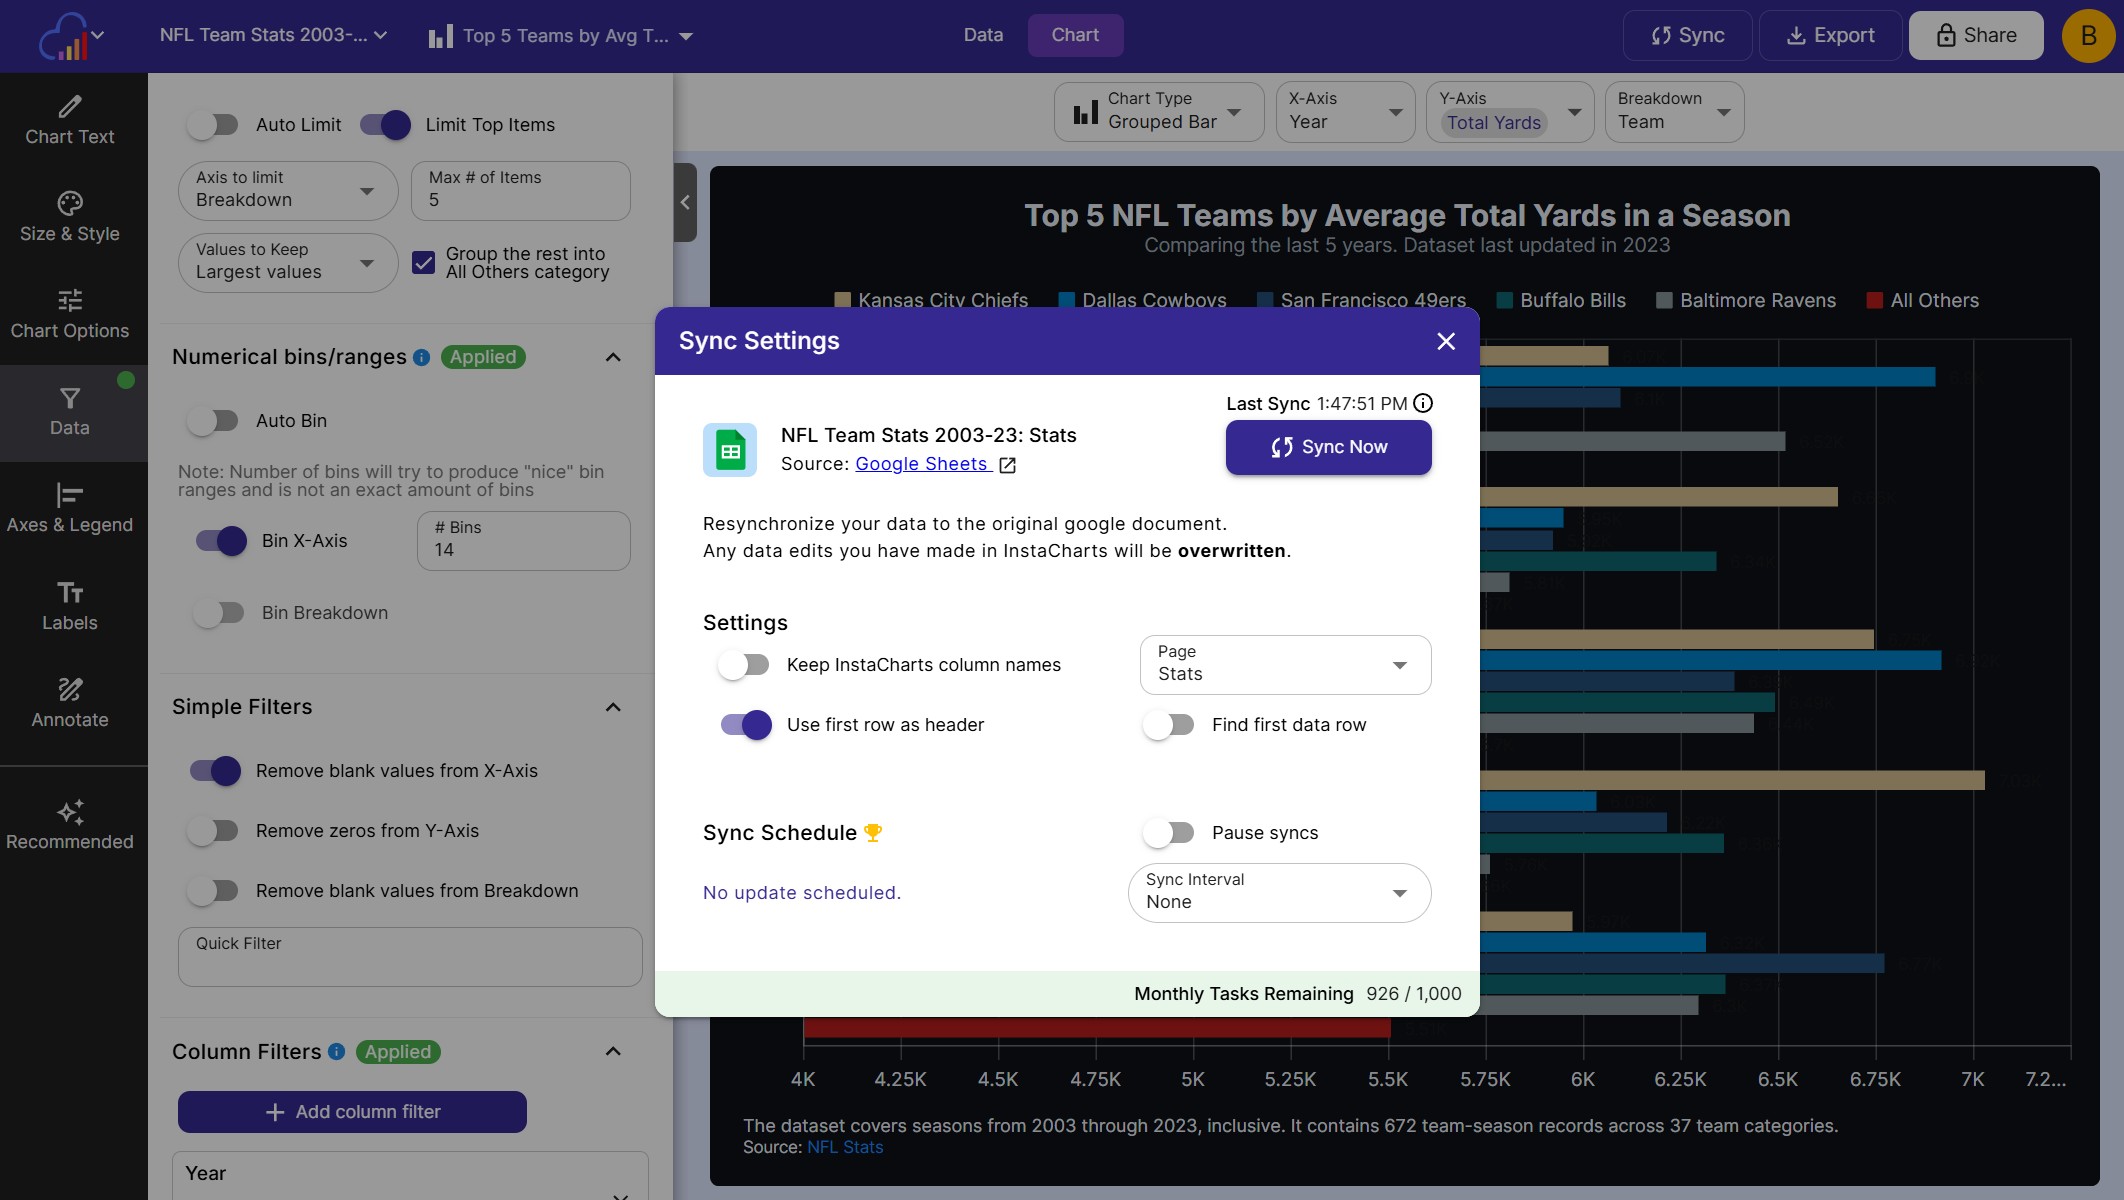Click the Share button
Viewport: 2124px width, 1200px height.
(x=1975, y=36)
